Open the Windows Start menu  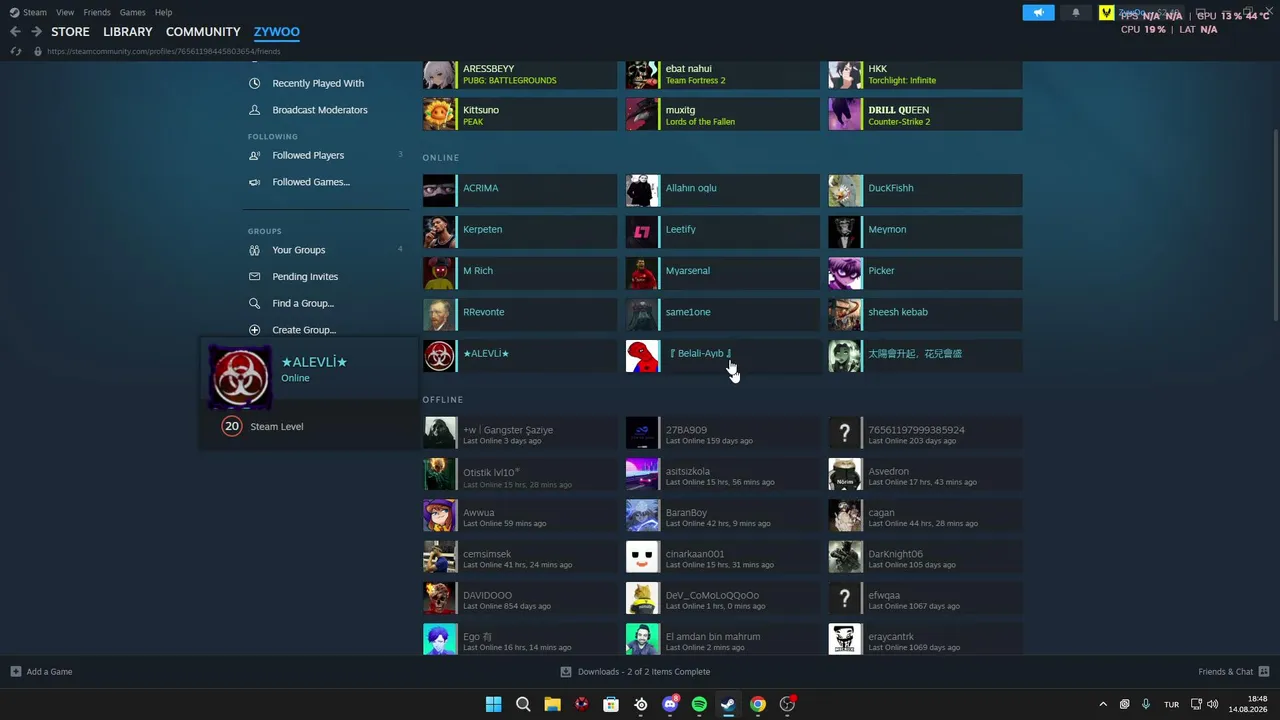493,704
